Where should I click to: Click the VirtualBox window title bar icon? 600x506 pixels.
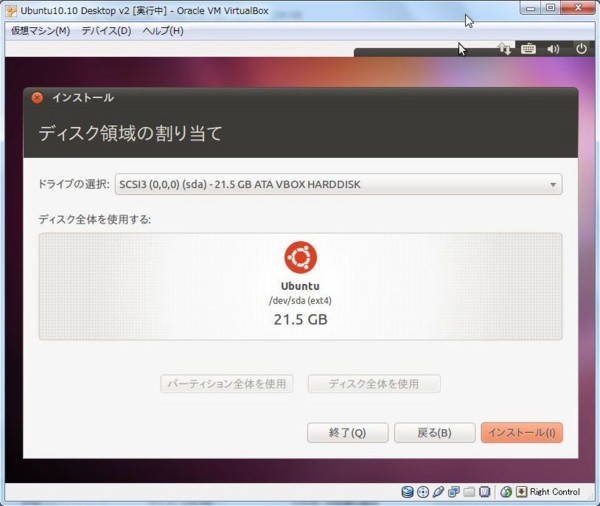tap(11, 11)
